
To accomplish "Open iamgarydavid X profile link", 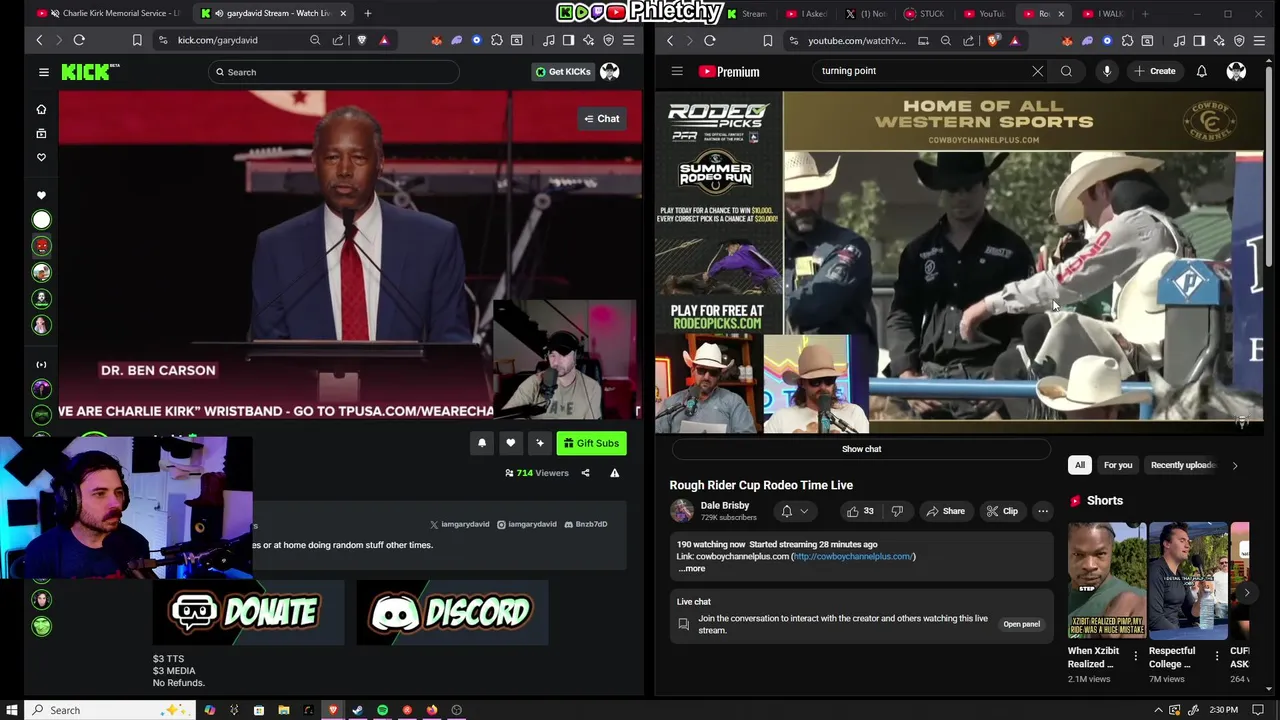I will [x=460, y=524].
